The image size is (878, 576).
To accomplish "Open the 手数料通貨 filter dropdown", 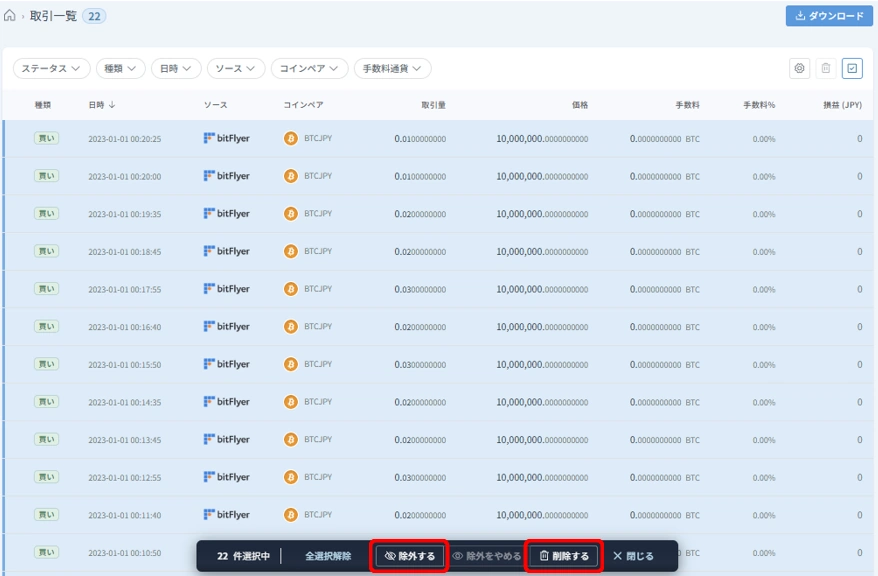I will pos(392,68).
